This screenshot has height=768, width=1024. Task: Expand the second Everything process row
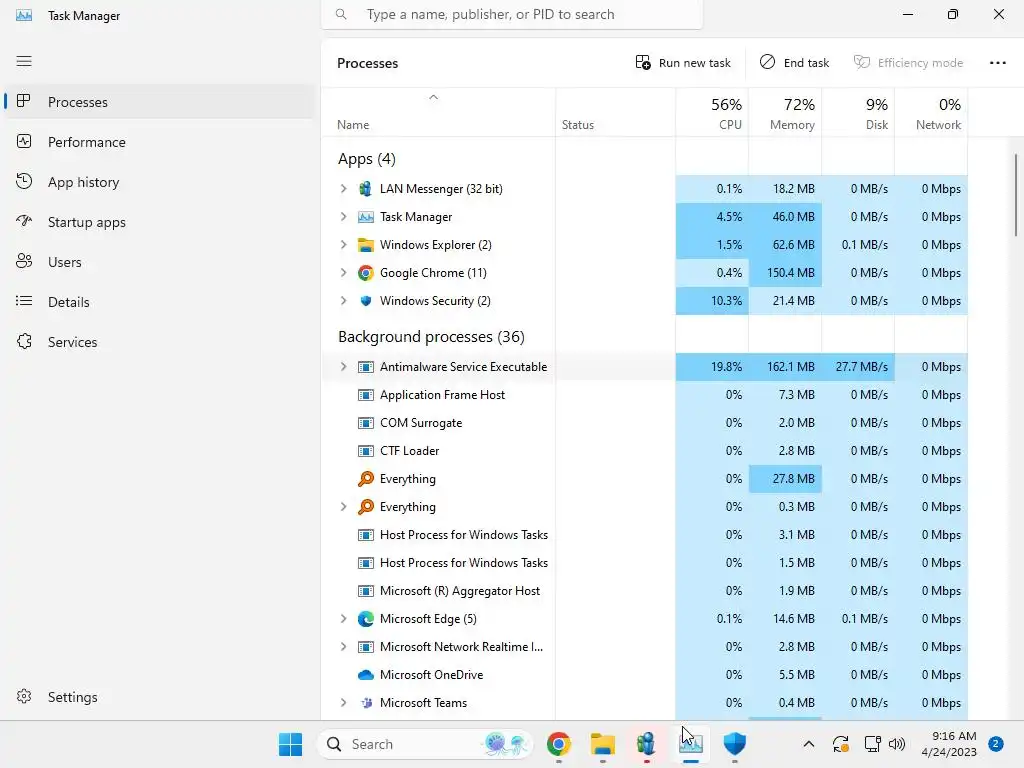[344, 507]
